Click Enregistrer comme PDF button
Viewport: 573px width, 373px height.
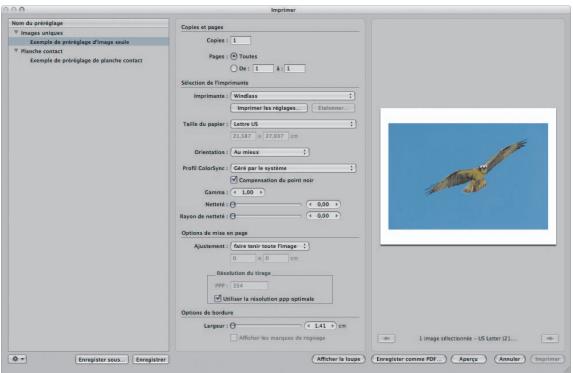click(x=409, y=359)
